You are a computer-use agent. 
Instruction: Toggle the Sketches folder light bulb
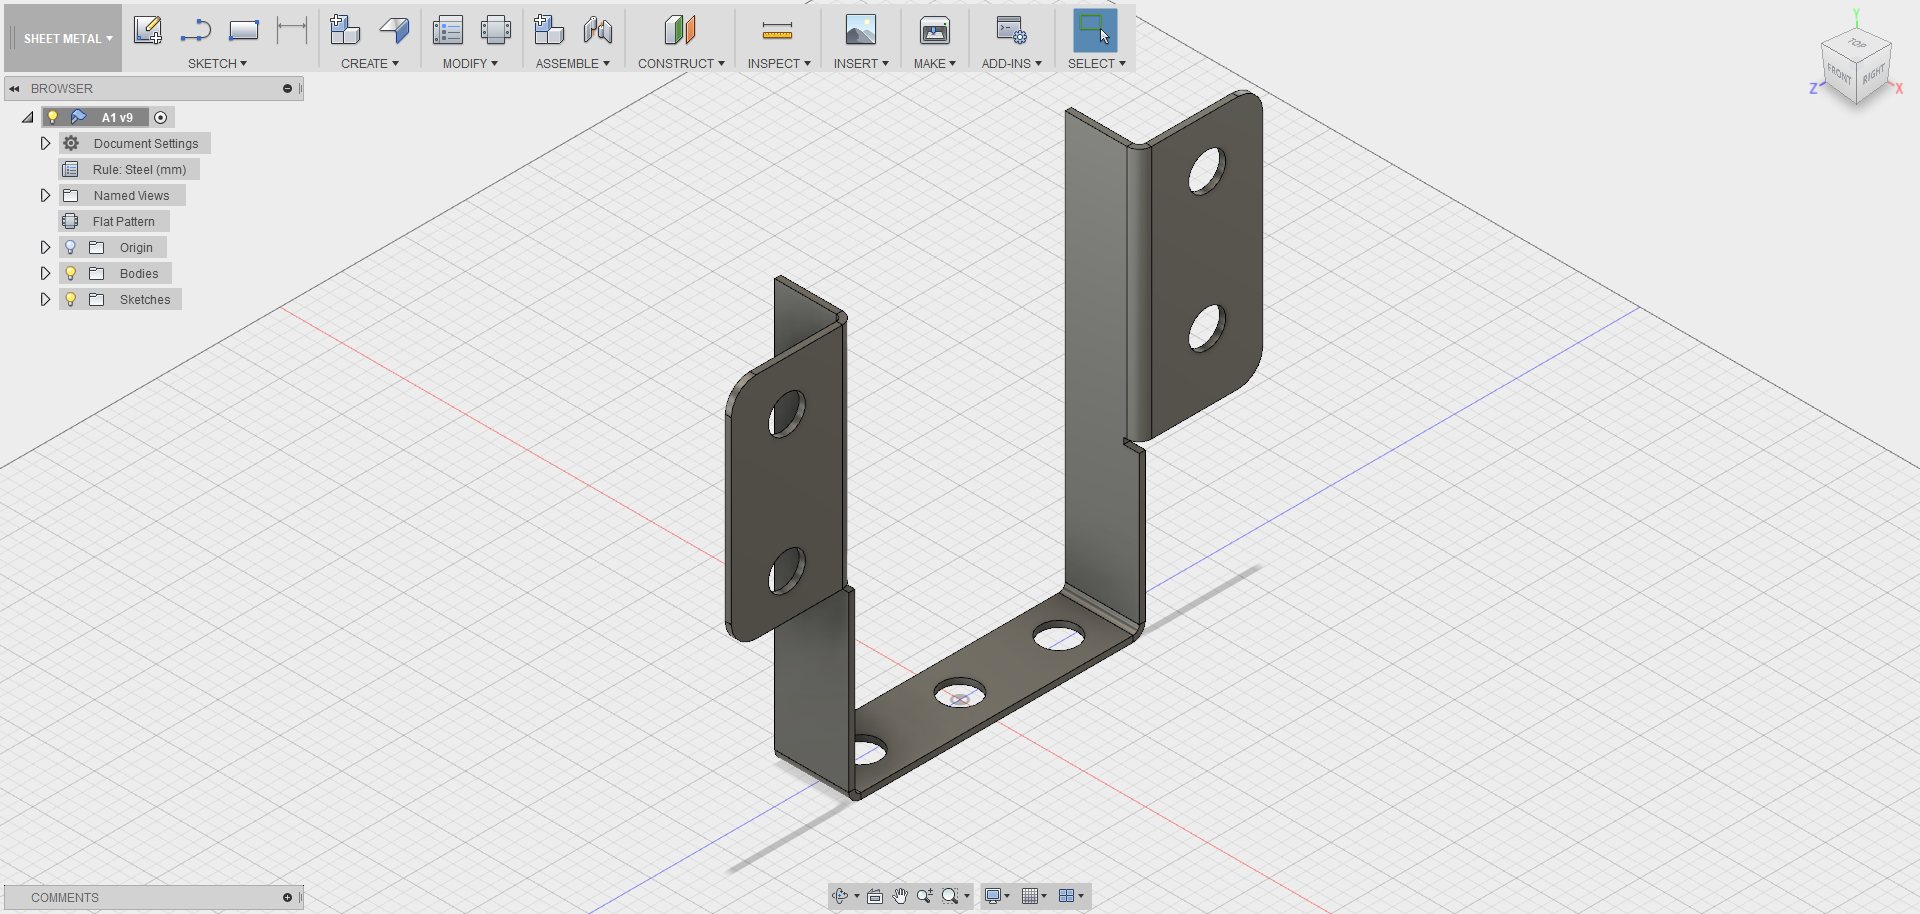[70, 299]
